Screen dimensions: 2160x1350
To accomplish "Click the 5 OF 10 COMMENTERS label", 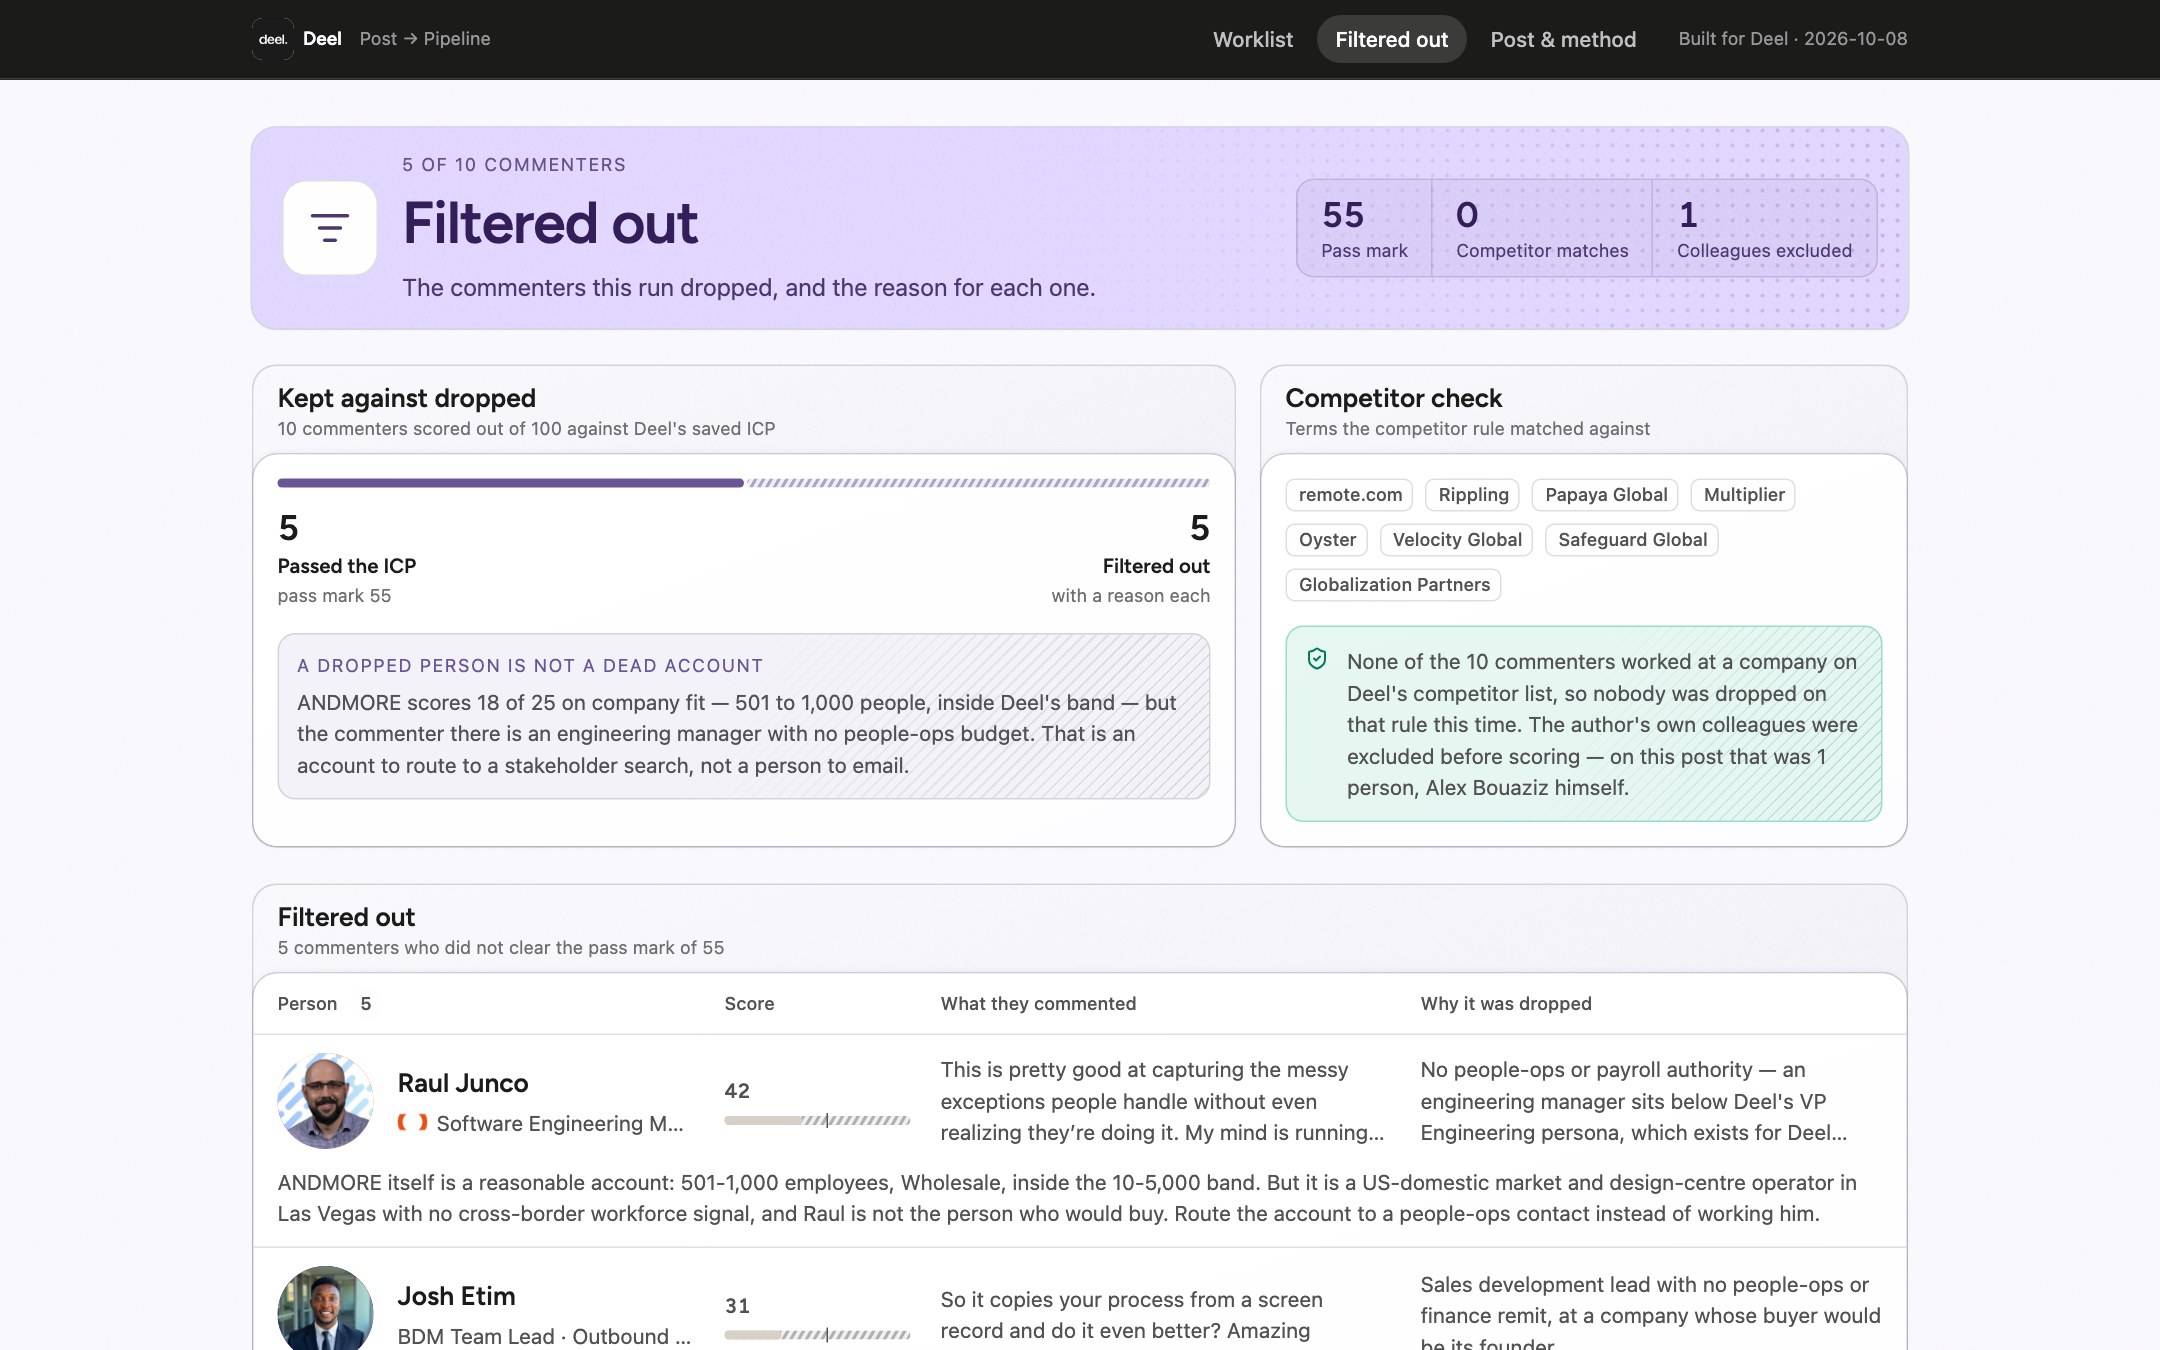I will [x=514, y=165].
